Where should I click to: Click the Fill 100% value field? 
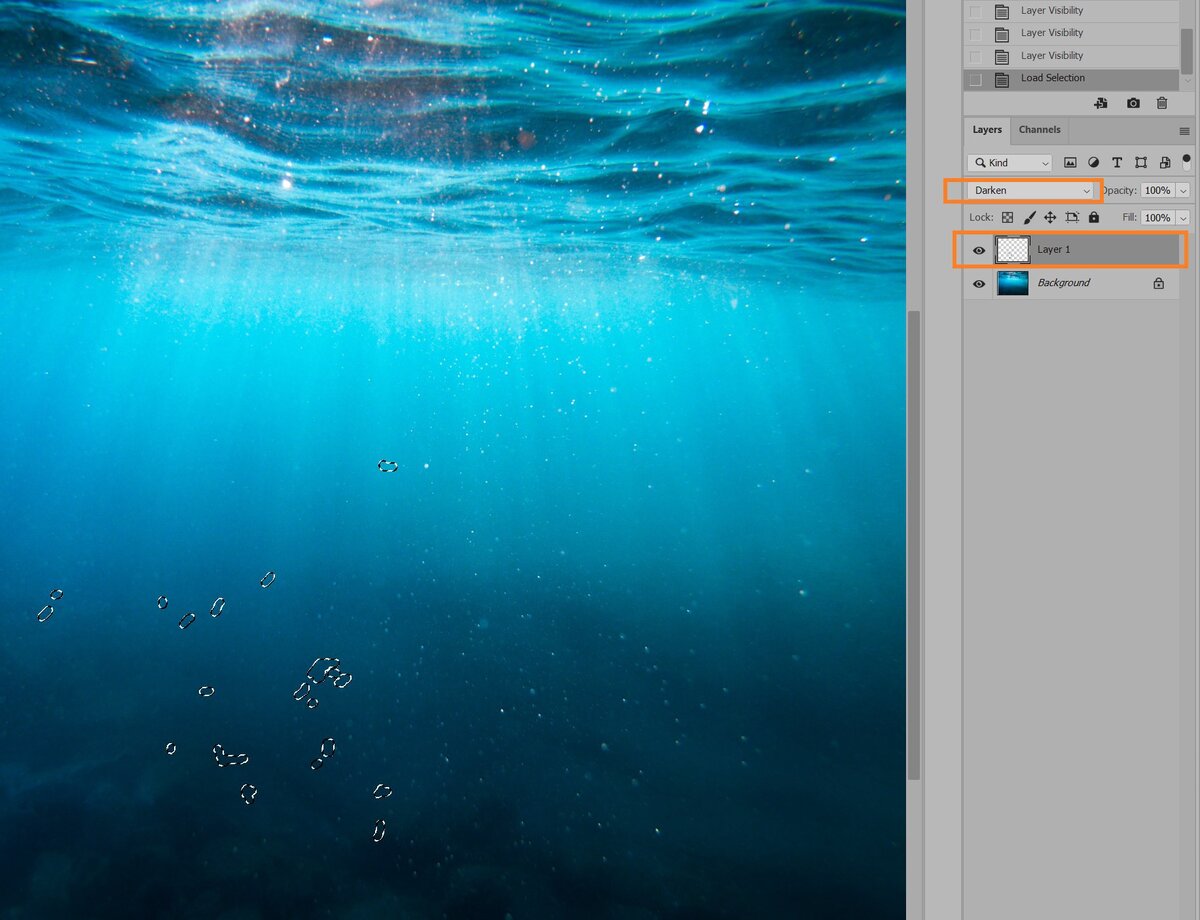pyautogui.click(x=1158, y=217)
